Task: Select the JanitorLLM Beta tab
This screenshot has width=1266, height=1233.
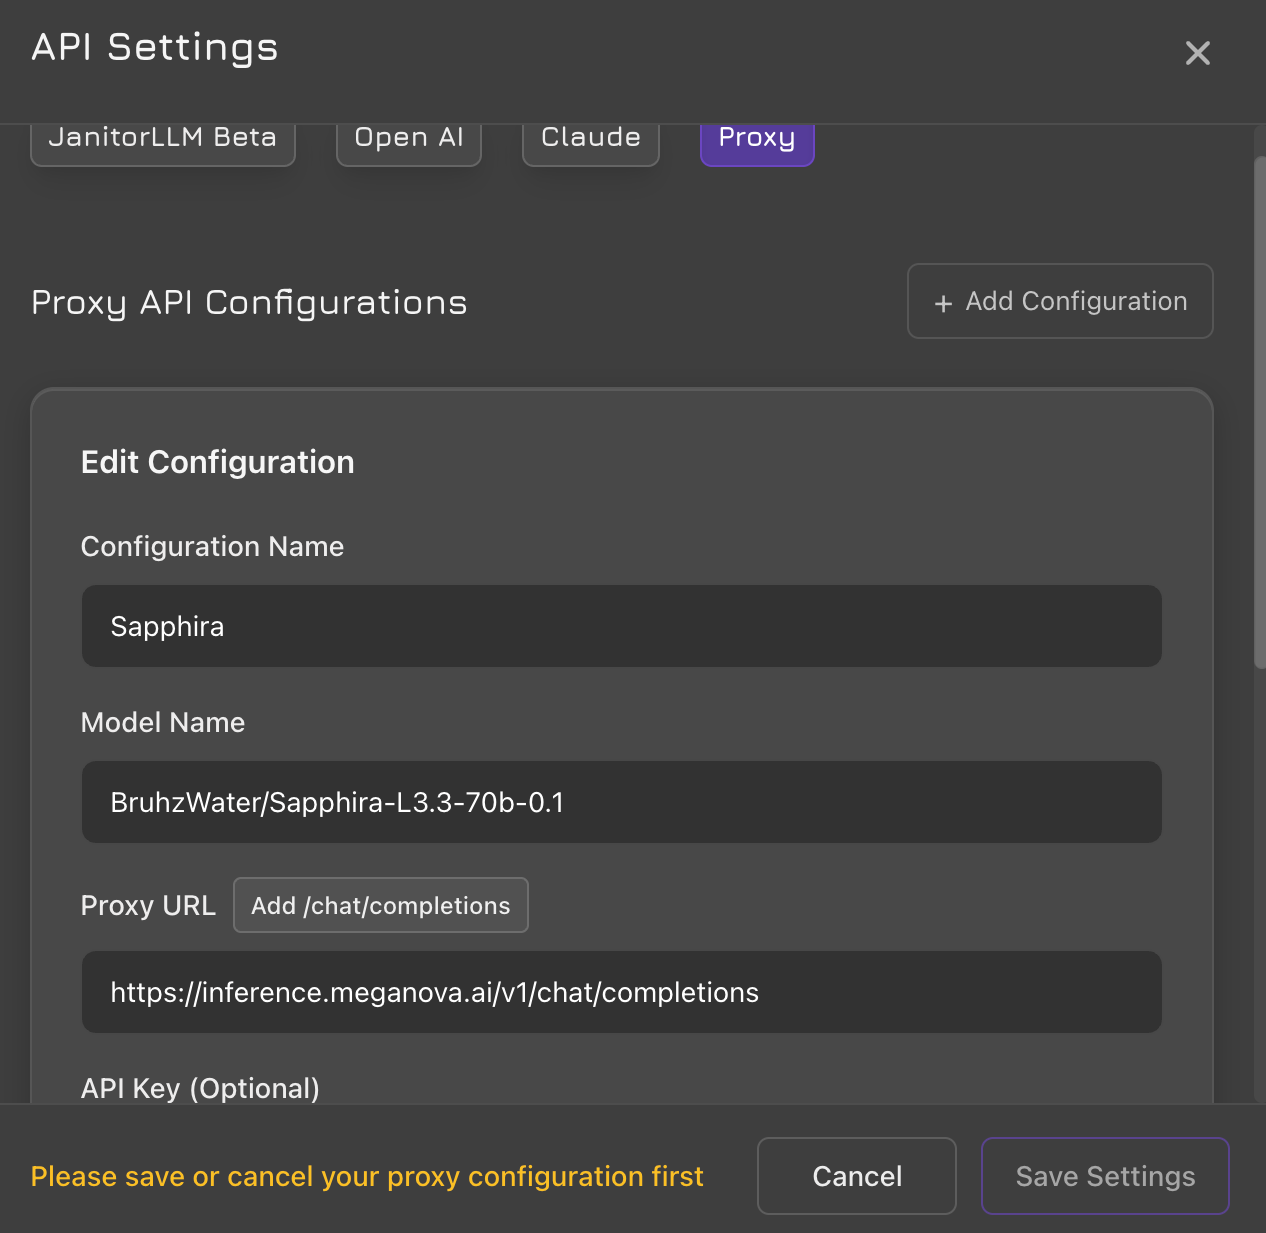Action: [x=162, y=137]
